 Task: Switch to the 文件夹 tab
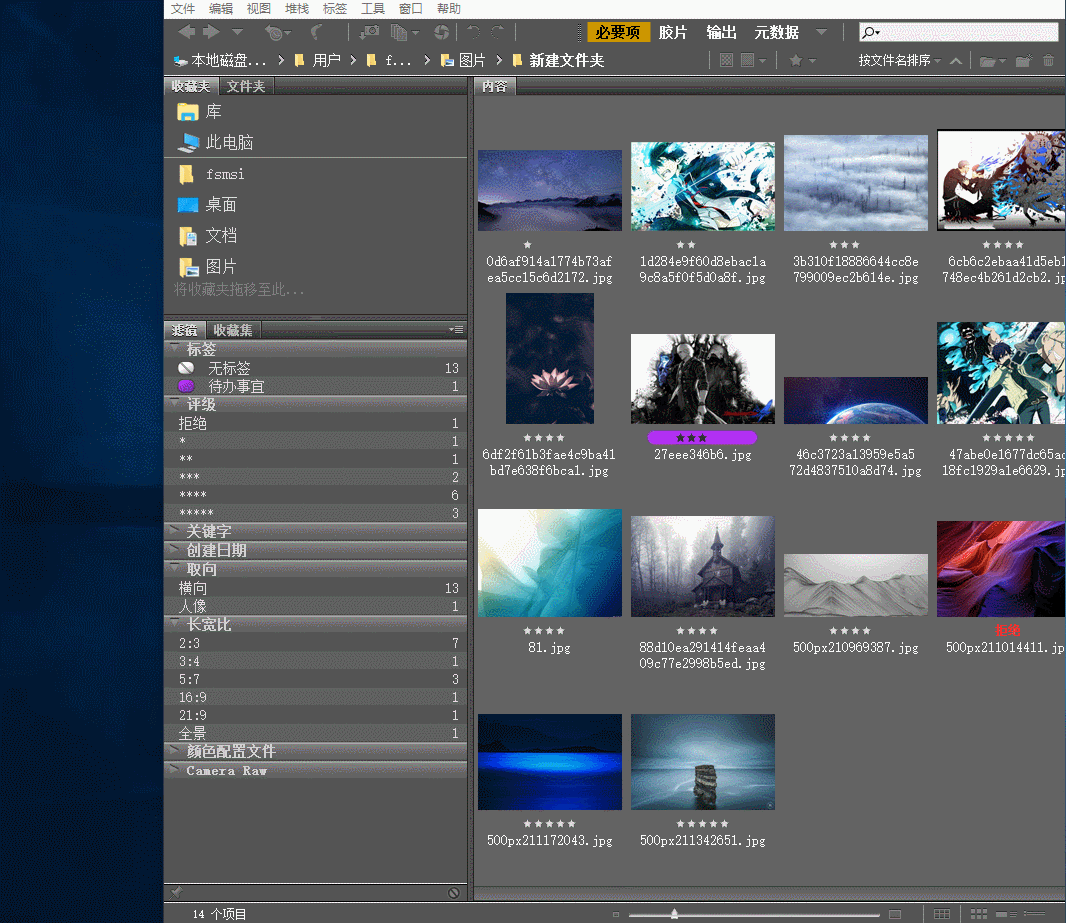(x=245, y=87)
